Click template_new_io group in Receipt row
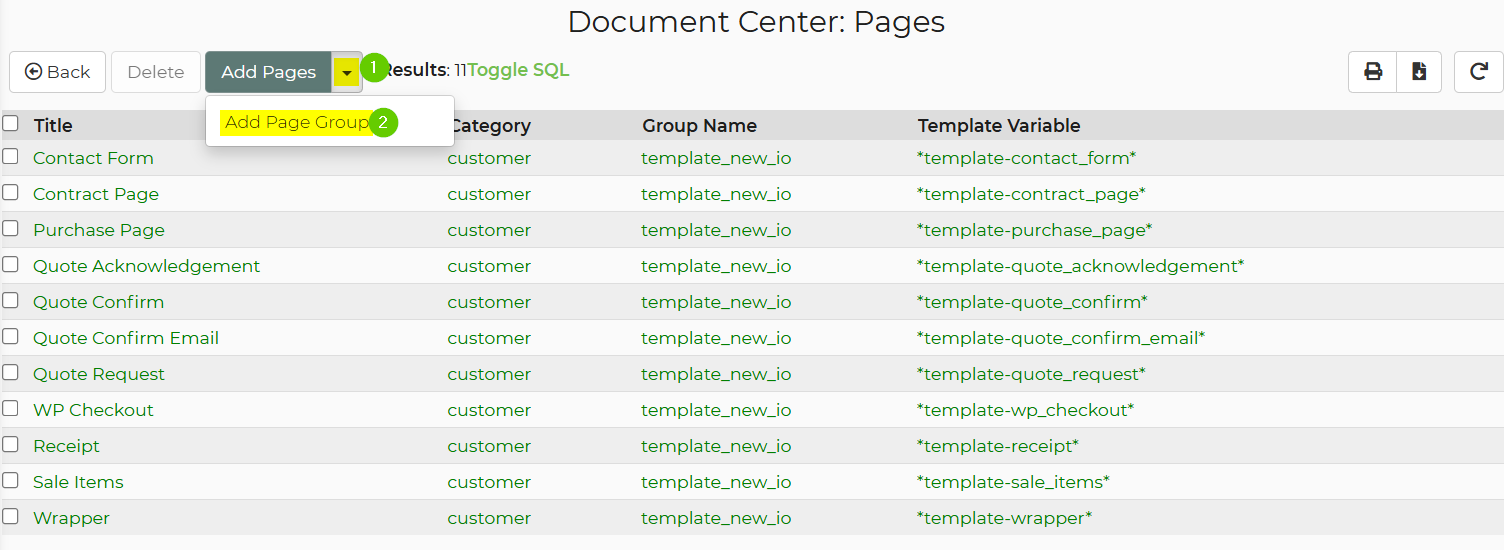Screen dimensions: 1504x550 [716, 446]
